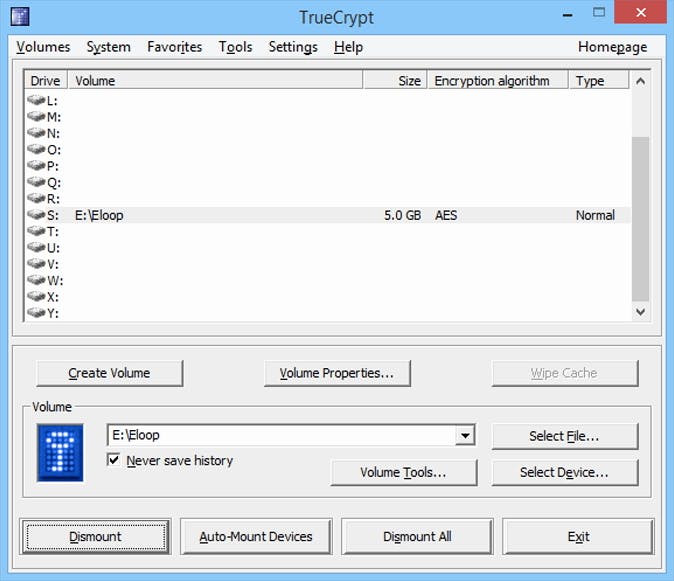Click Auto-Mount Devices button
The image size is (674, 581).
[x=256, y=536]
